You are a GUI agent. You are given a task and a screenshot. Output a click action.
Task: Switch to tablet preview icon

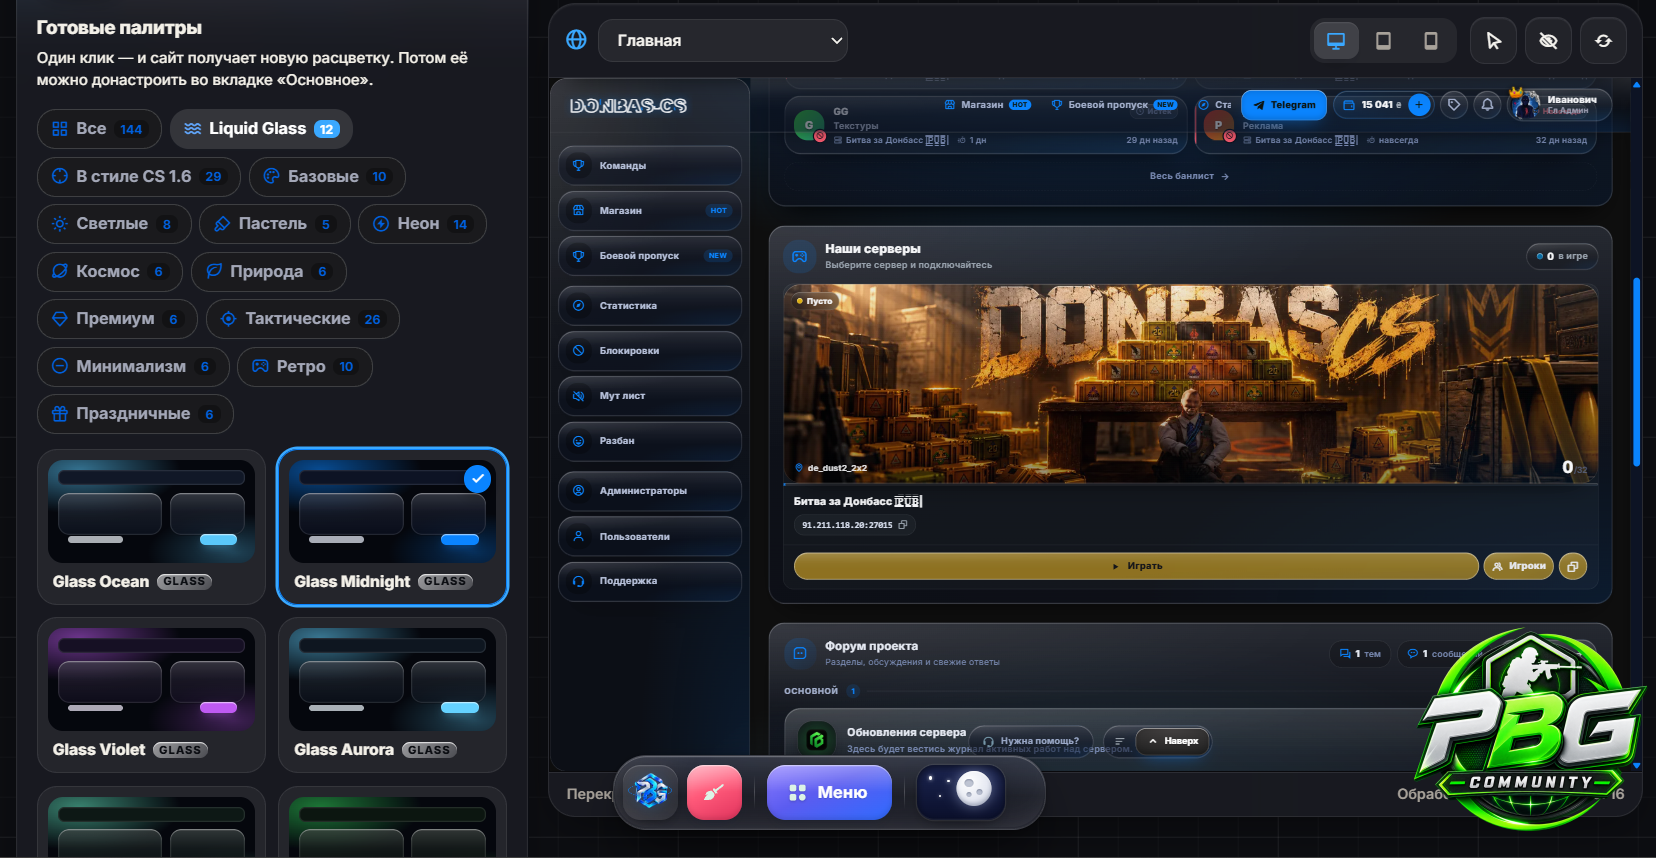click(x=1383, y=41)
